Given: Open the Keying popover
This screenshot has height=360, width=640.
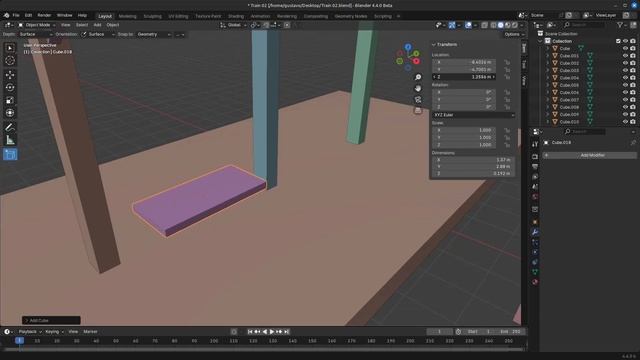Looking at the screenshot, I should (54, 332).
